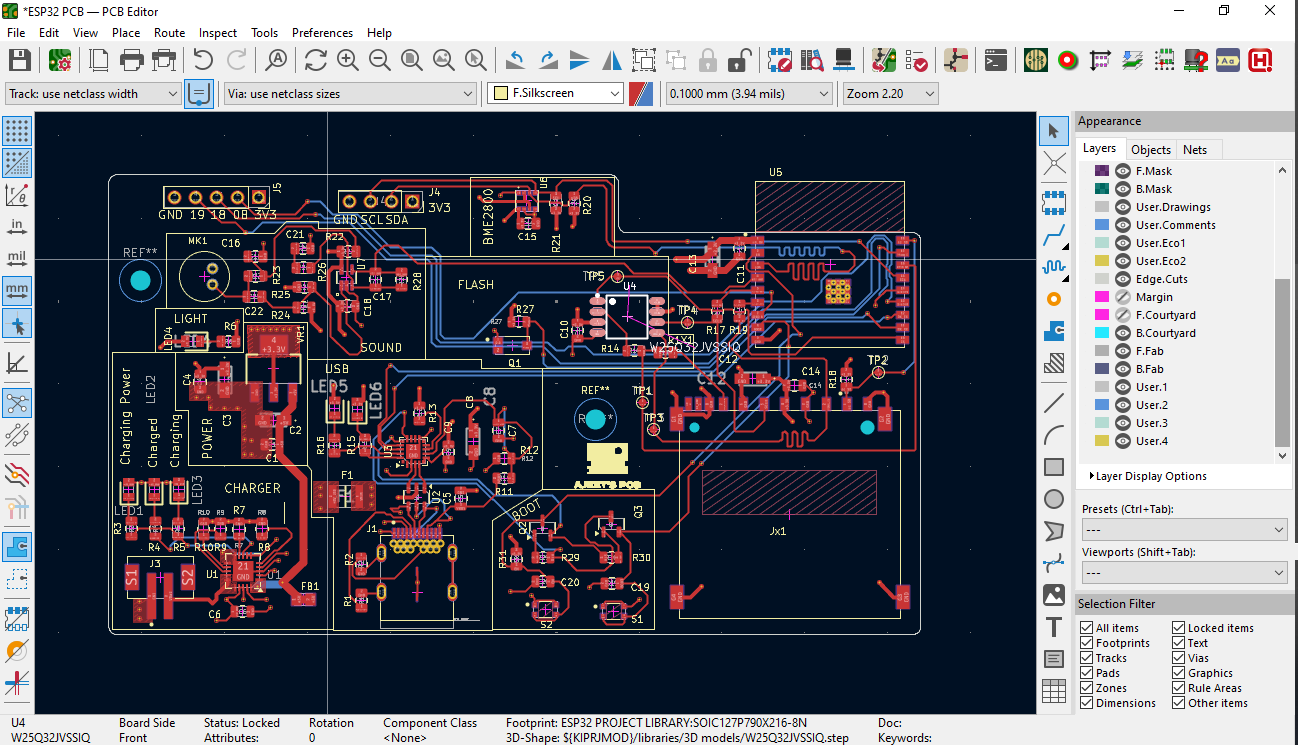Screen dimensions: 1298x745
Task: Click Rotate counterclockwise icon
Action: coord(516,60)
